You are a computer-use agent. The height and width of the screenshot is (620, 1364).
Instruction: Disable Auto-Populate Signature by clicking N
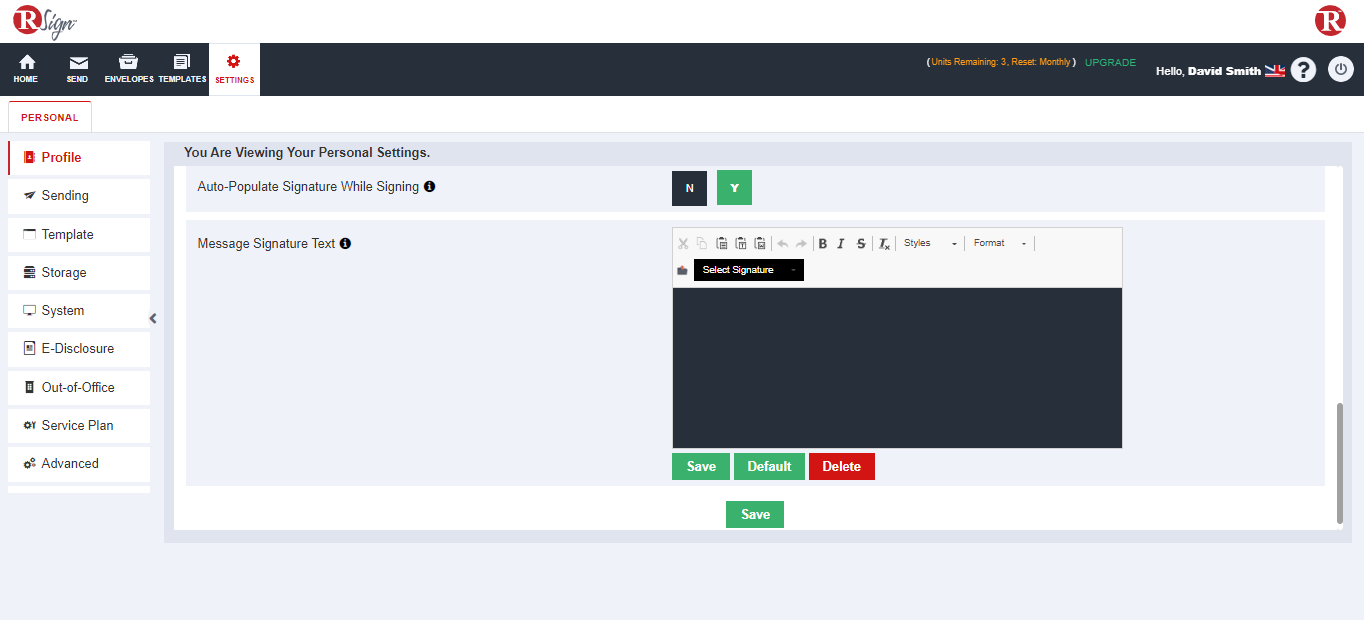[x=689, y=187]
